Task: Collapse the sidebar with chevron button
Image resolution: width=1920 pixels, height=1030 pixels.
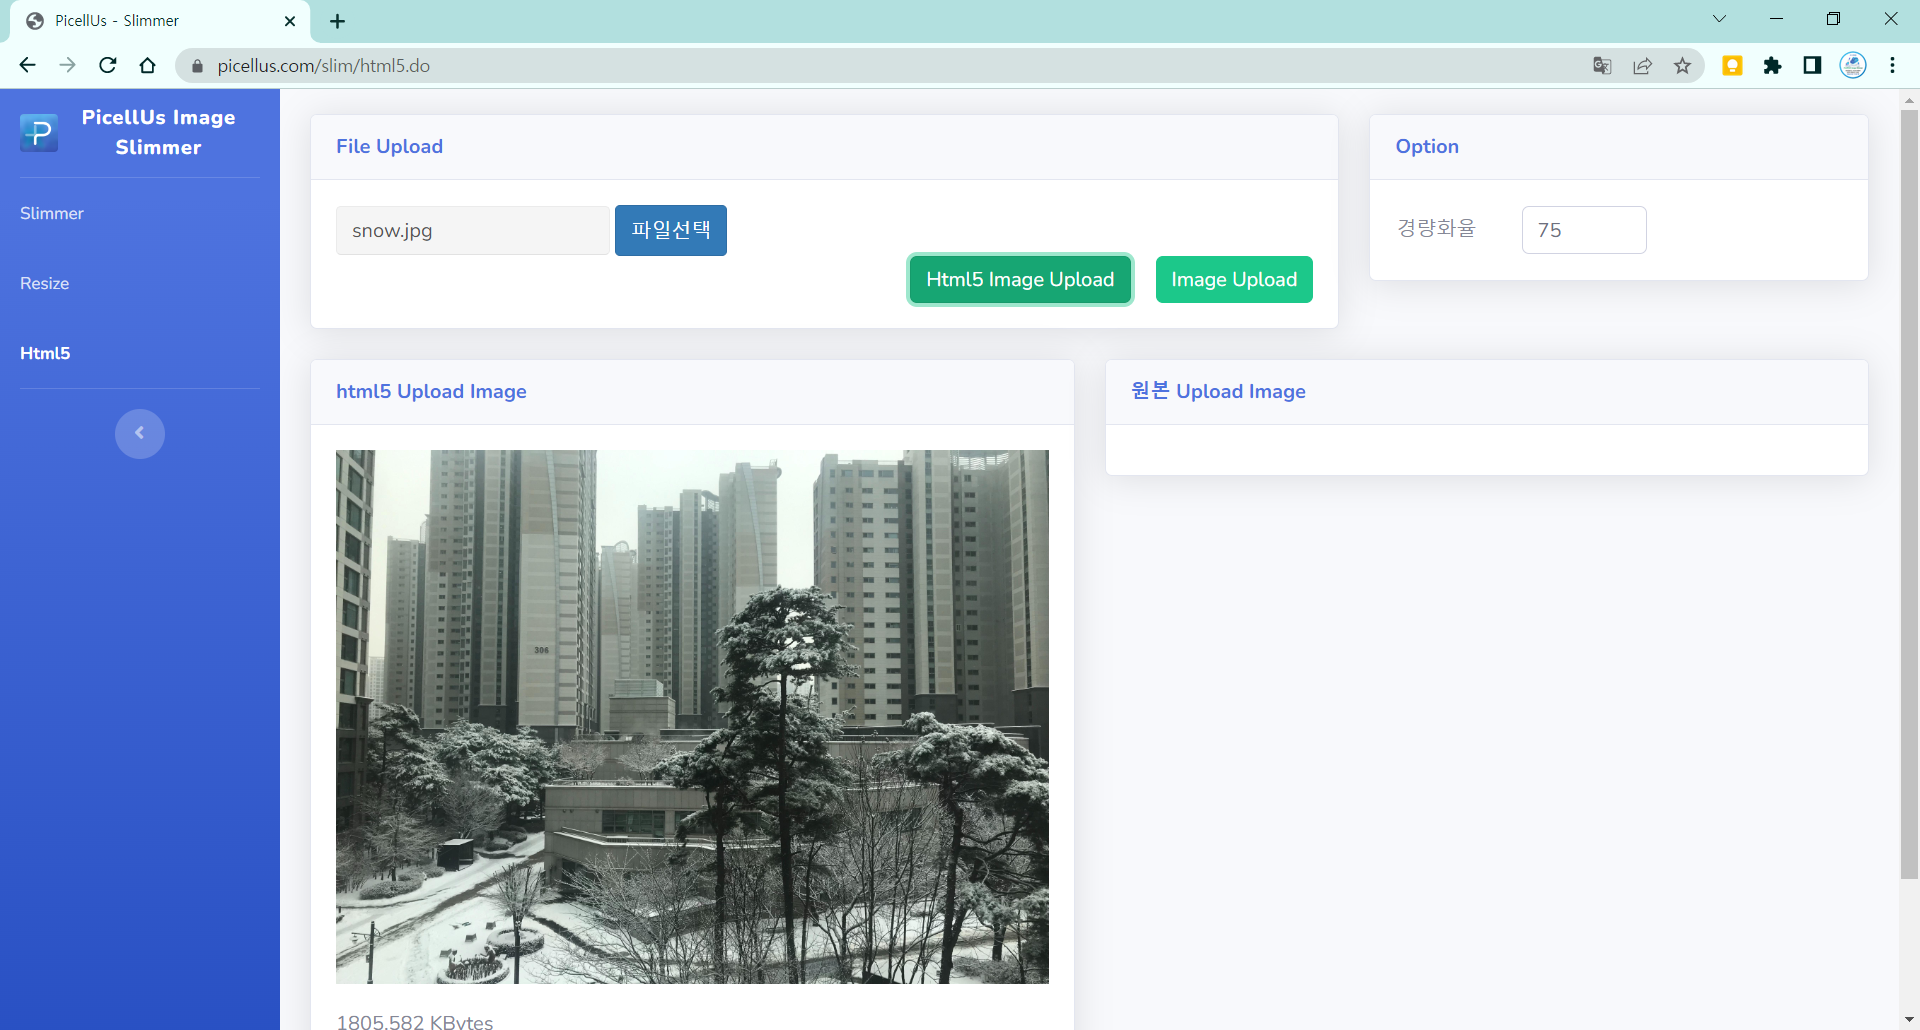Action: (140, 433)
